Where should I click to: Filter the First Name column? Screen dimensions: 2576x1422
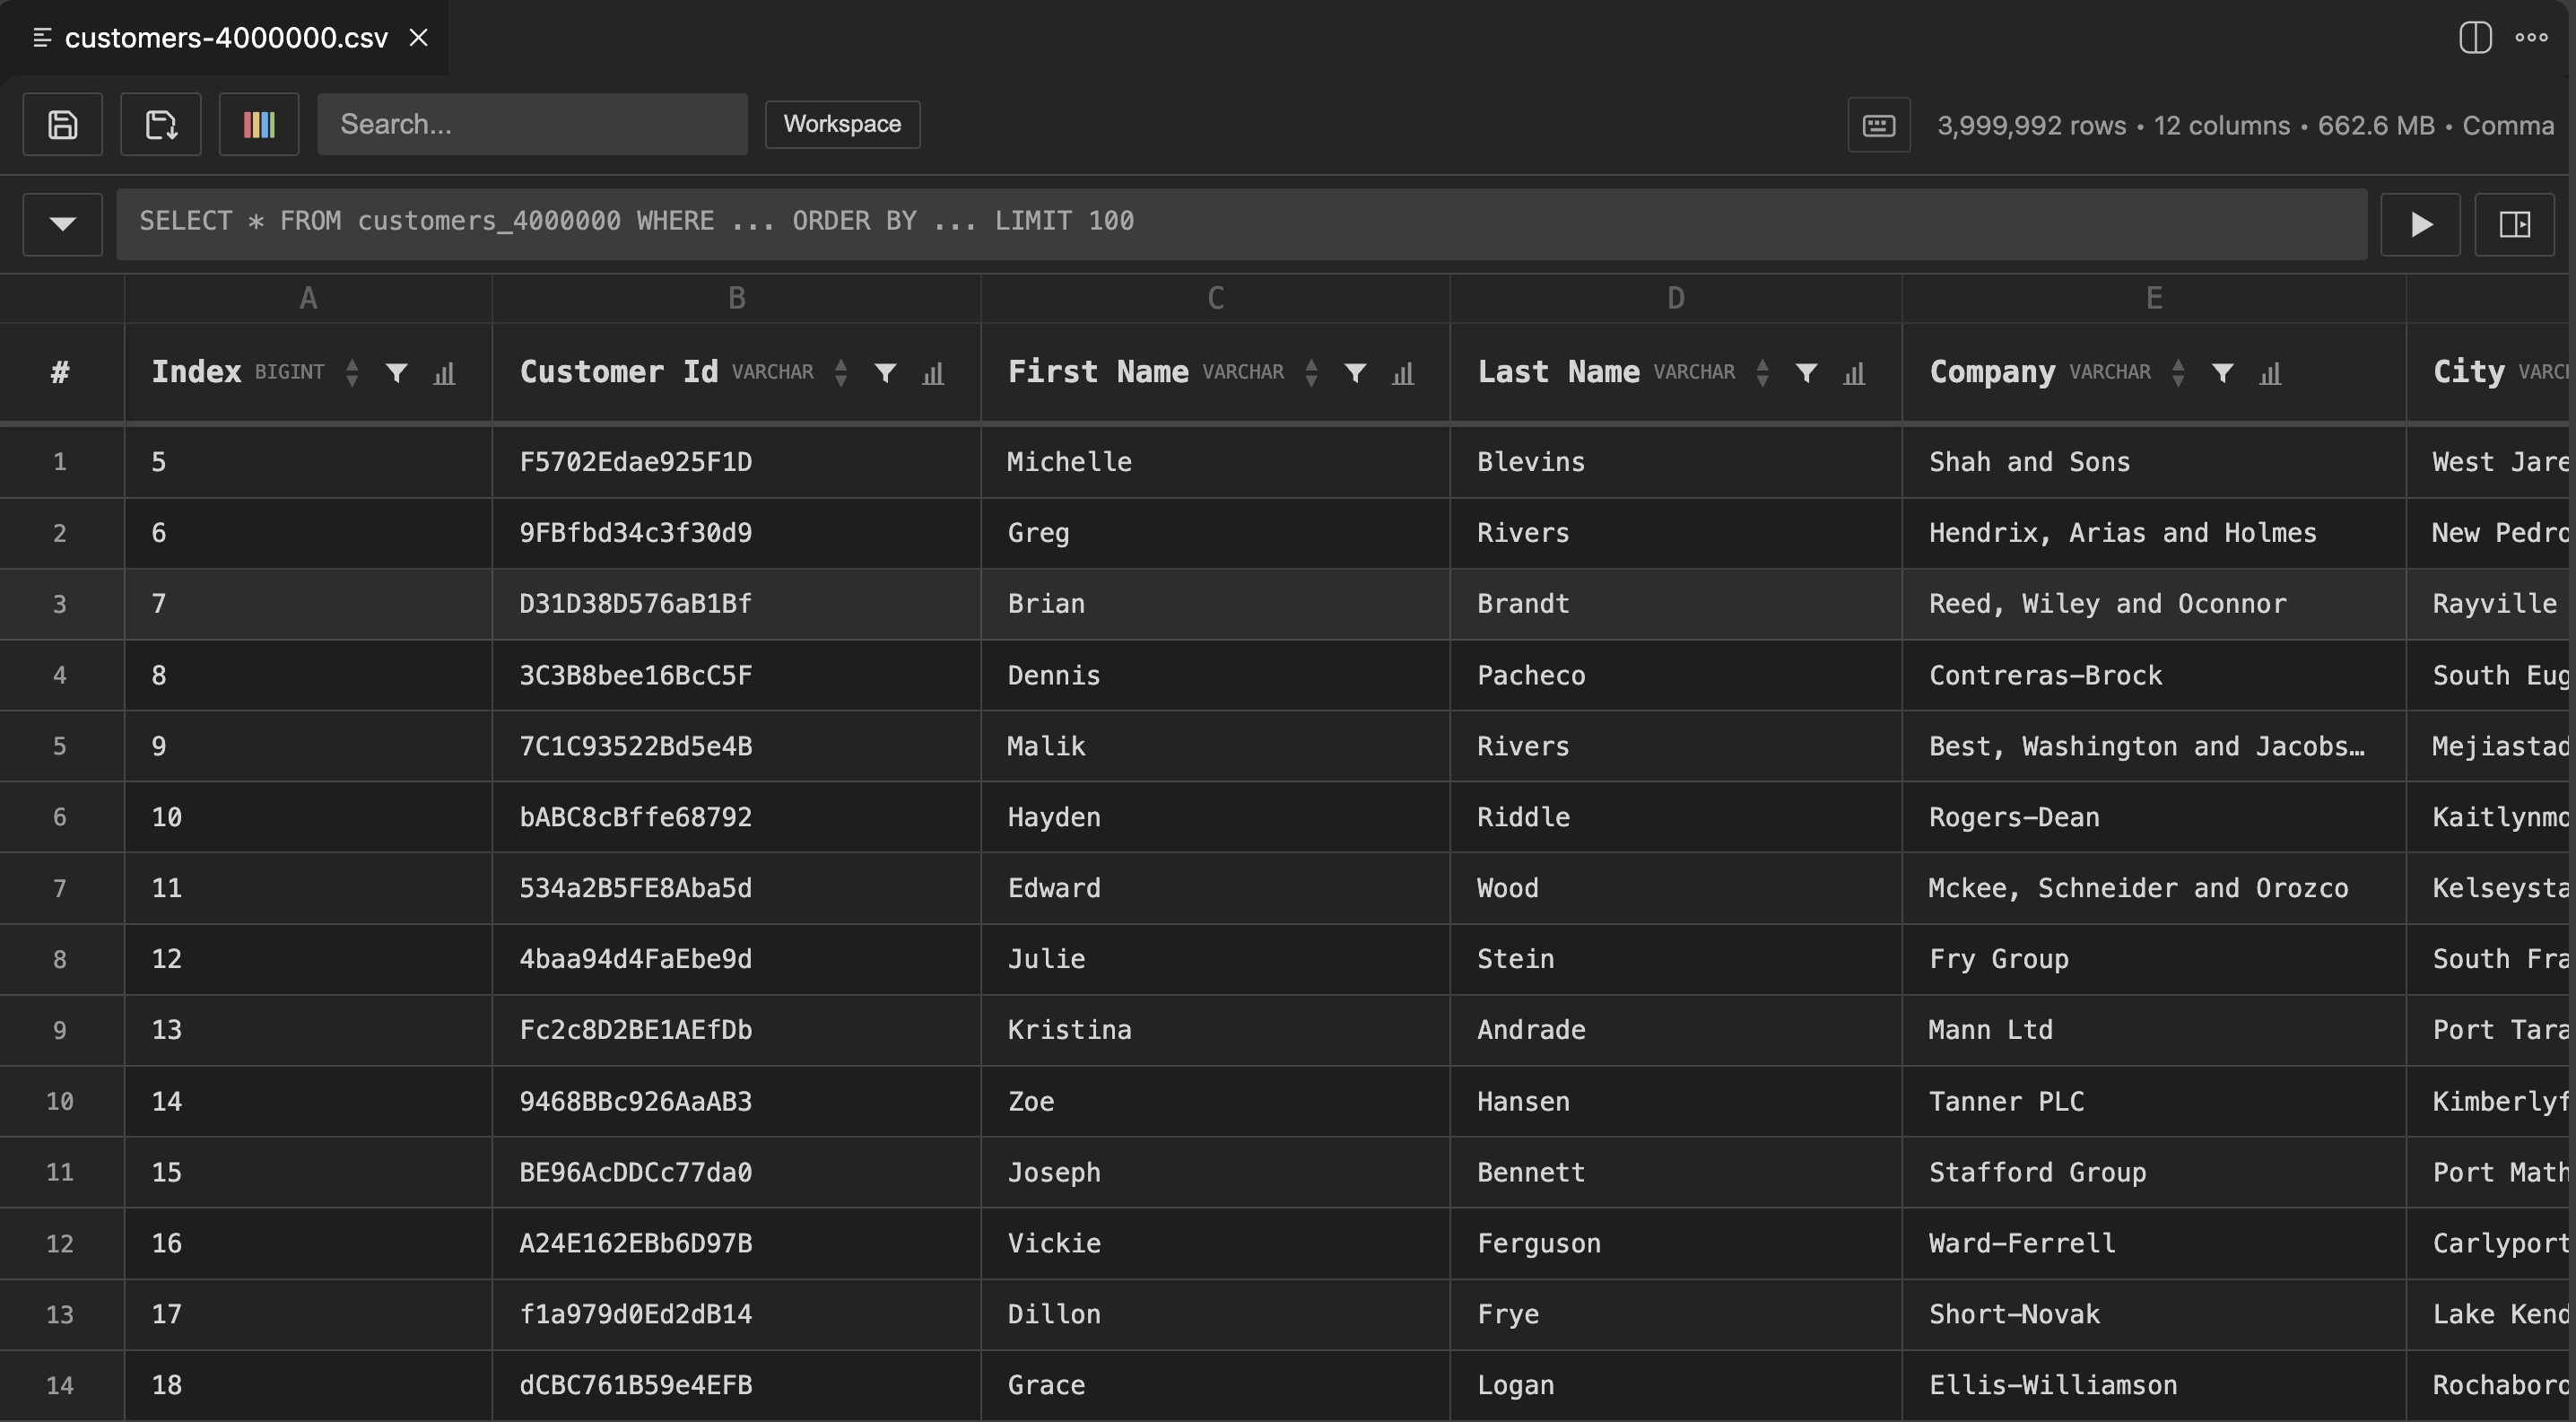(x=1355, y=373)
